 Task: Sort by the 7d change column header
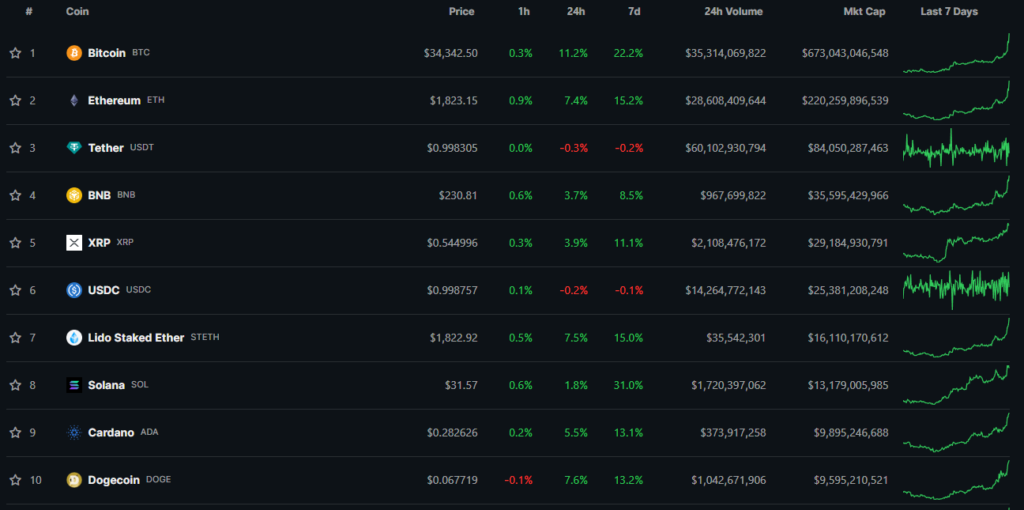point(634,12)
